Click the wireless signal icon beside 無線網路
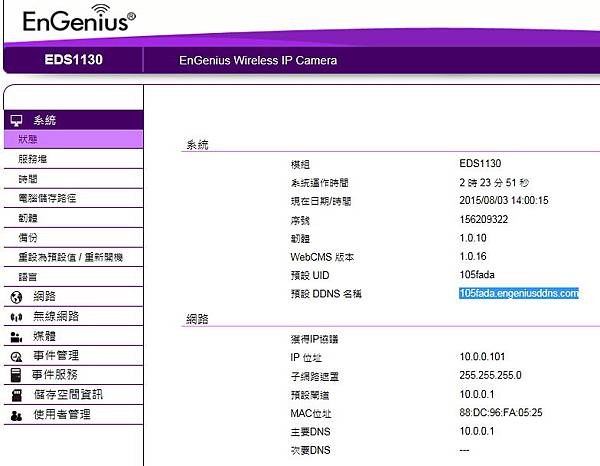This screenshot has height=466, width=600. pyautogui.click(x=16, y=317)
